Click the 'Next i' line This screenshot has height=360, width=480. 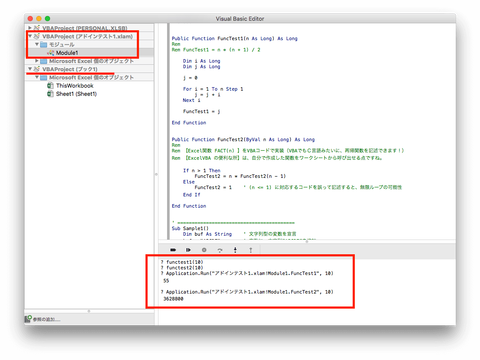coord(191,100)
